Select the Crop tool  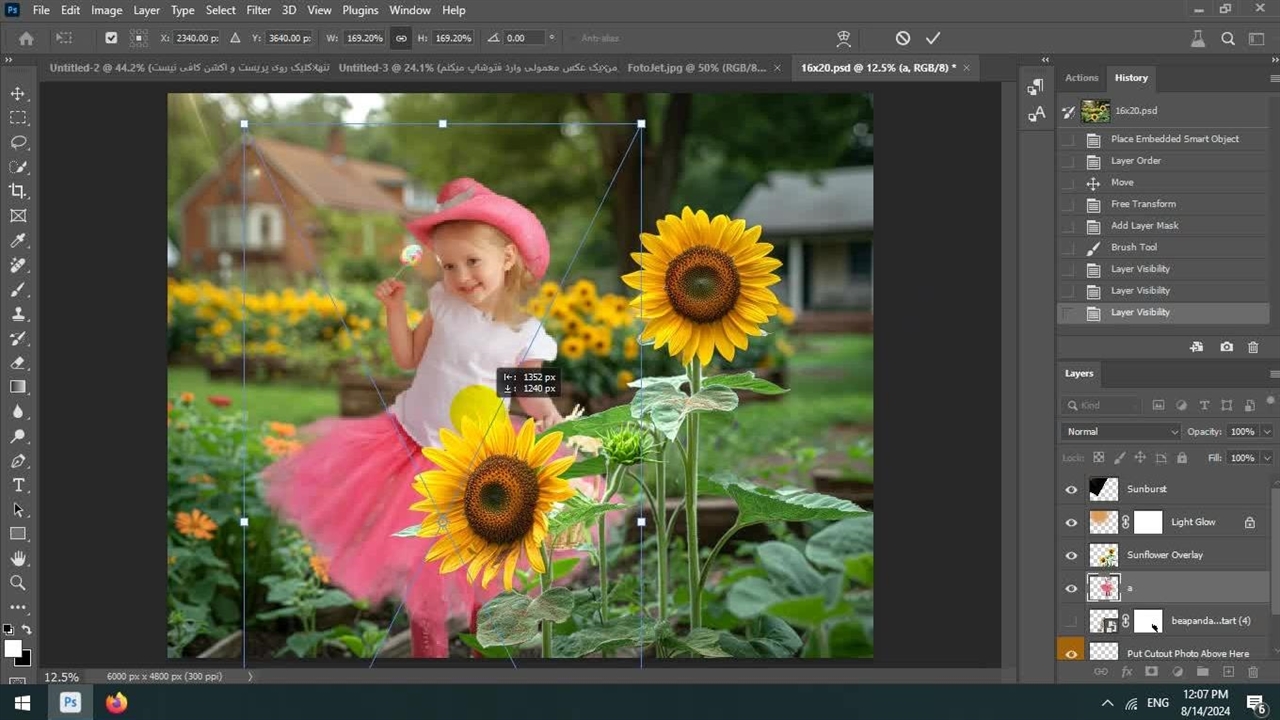[18, 191]
